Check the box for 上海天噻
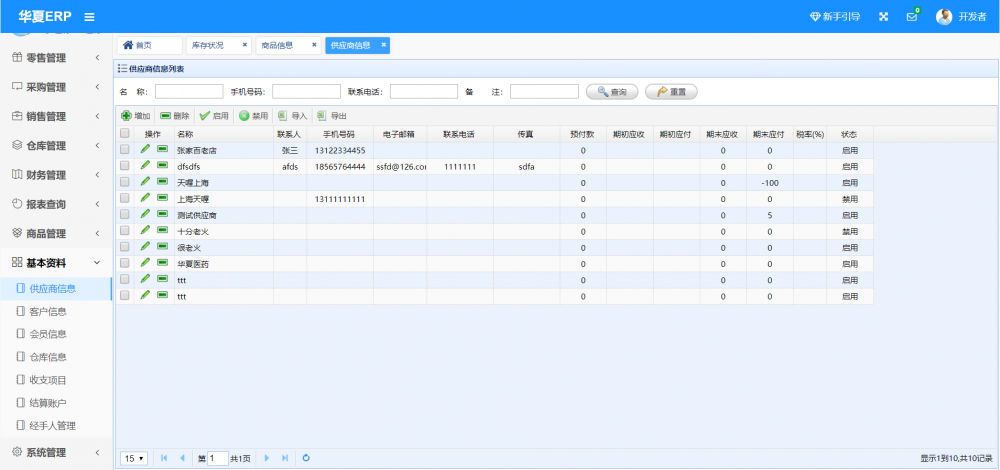 tap(124, 198)
